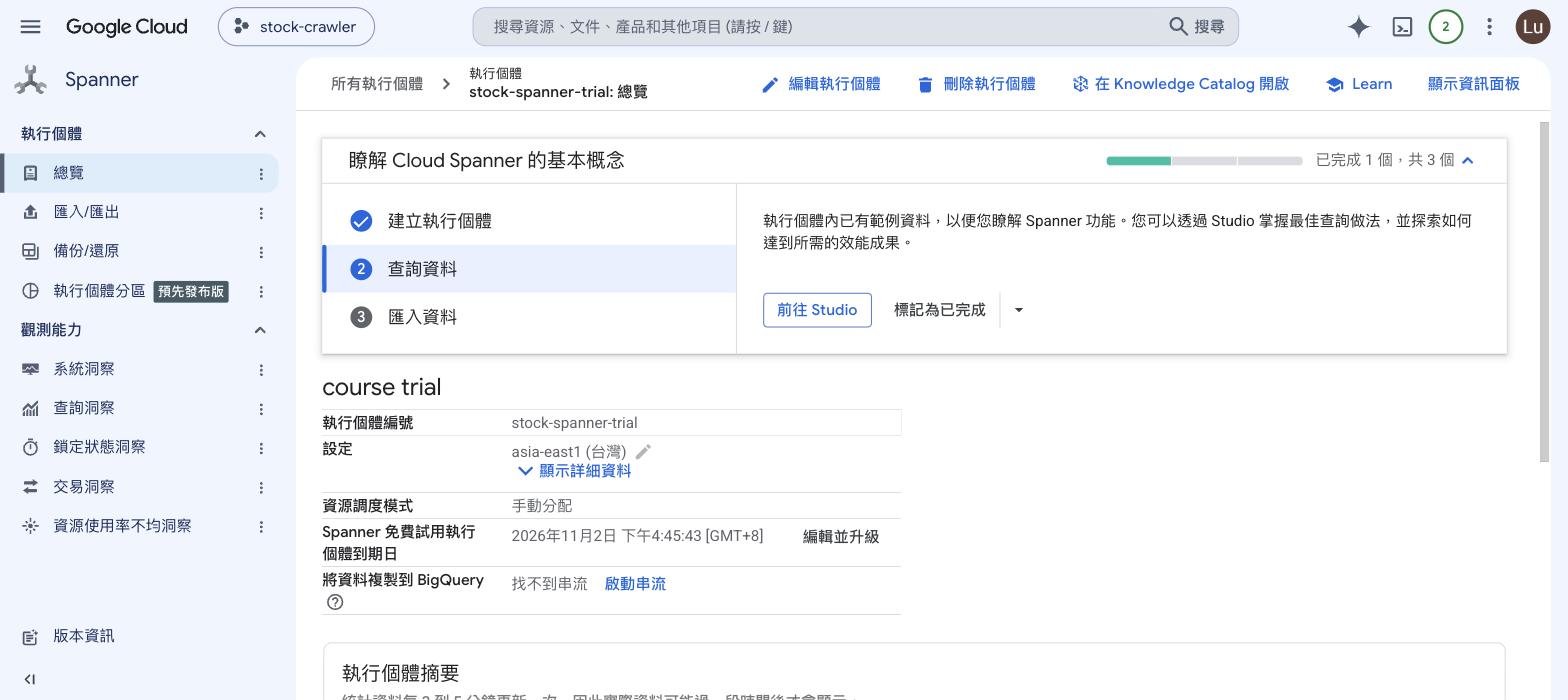Open the main hamburger navigation menu

pyautogui.click(x=30, y=27)
